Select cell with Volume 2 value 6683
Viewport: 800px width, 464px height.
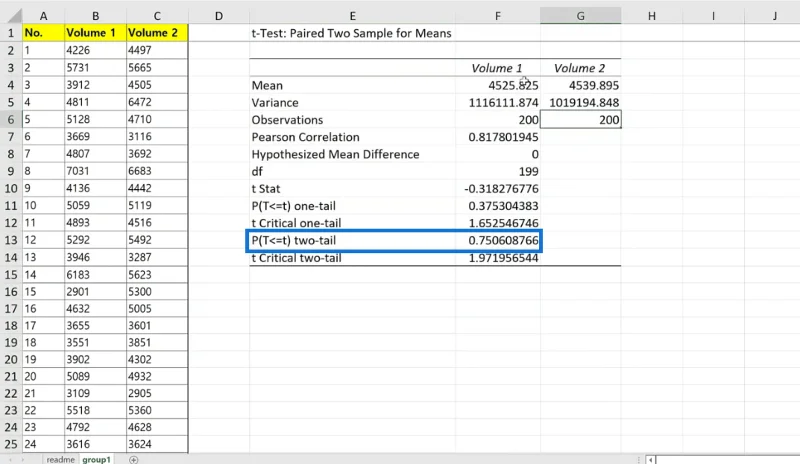coord(157,171)
